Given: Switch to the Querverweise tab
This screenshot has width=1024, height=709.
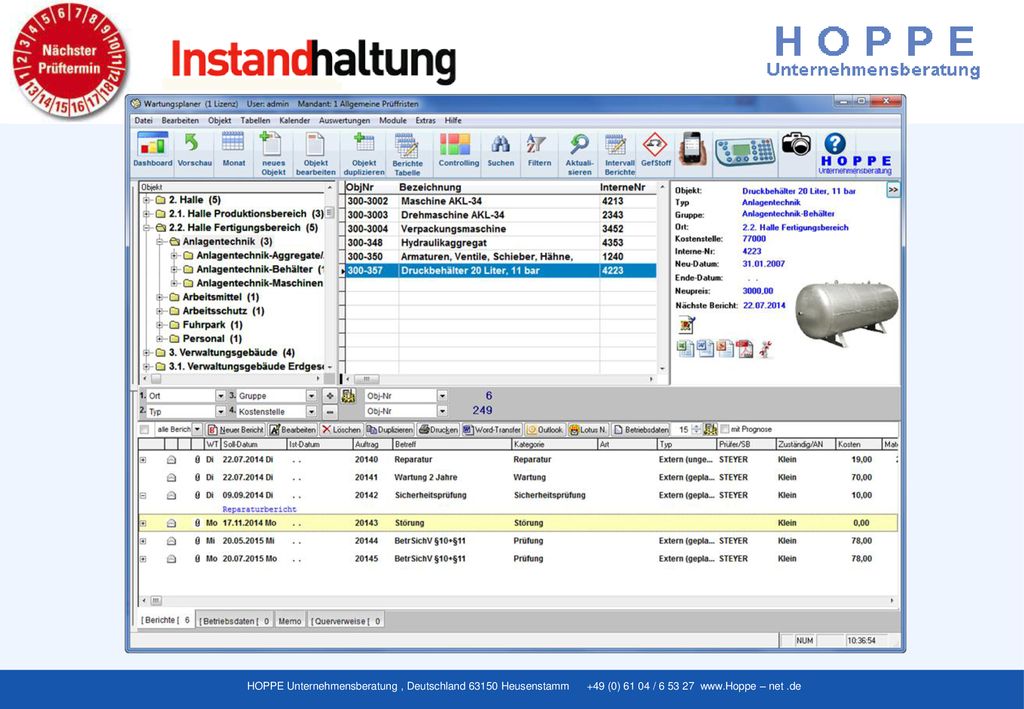Looking at the screenshot, I should tap(345, 621).
